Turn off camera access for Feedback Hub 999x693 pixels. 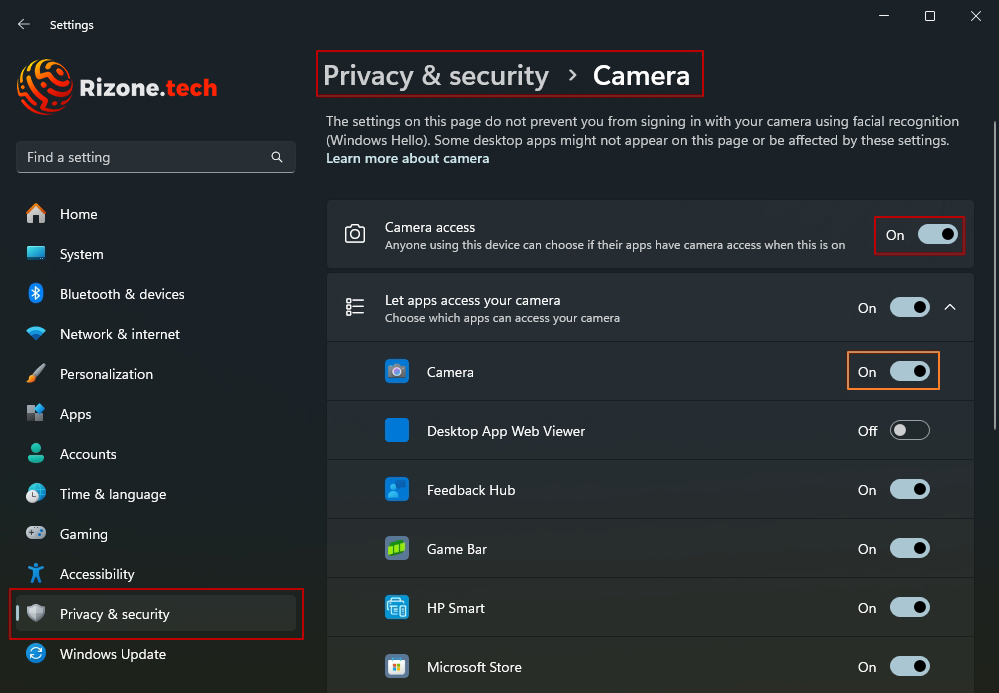tap(909, 489)
